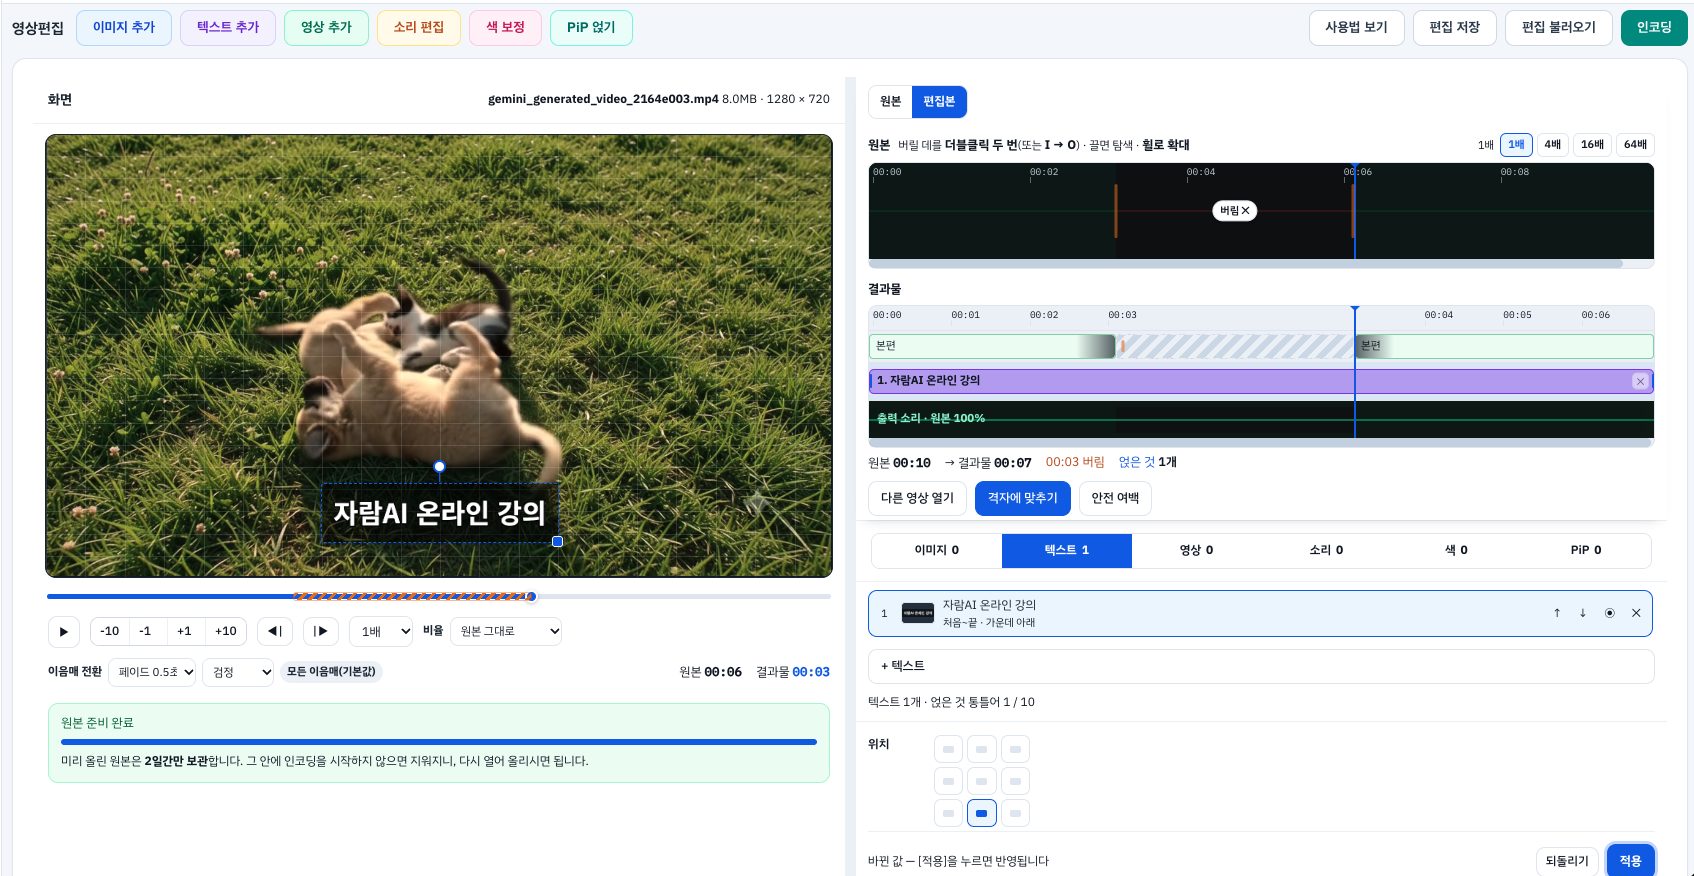Set the text position to middle left
Viewport: 1694px width, 876px height.
948,781
